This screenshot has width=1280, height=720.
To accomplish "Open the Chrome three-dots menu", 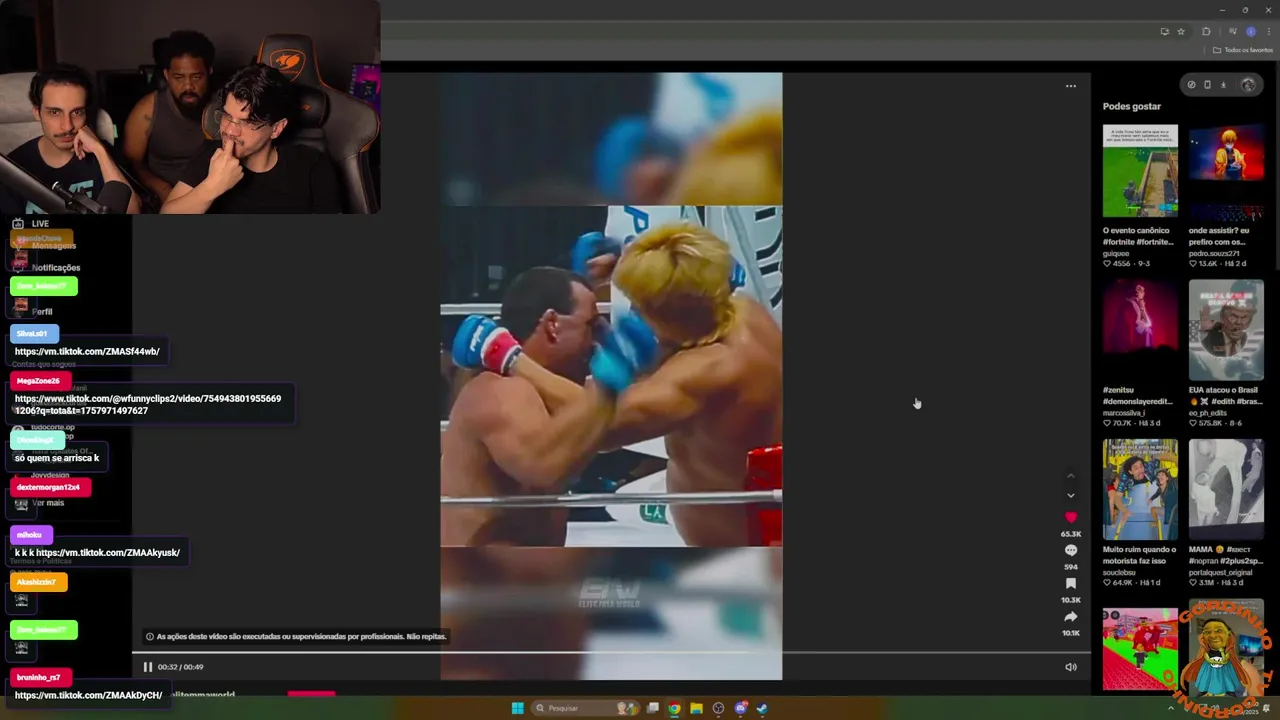I will 1268,31.
